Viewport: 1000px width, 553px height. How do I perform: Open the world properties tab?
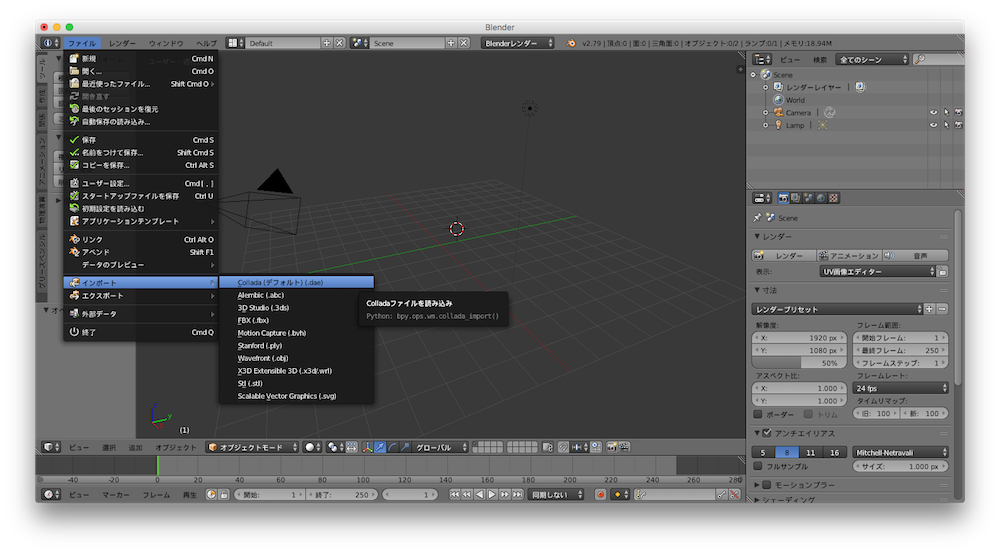821,198
